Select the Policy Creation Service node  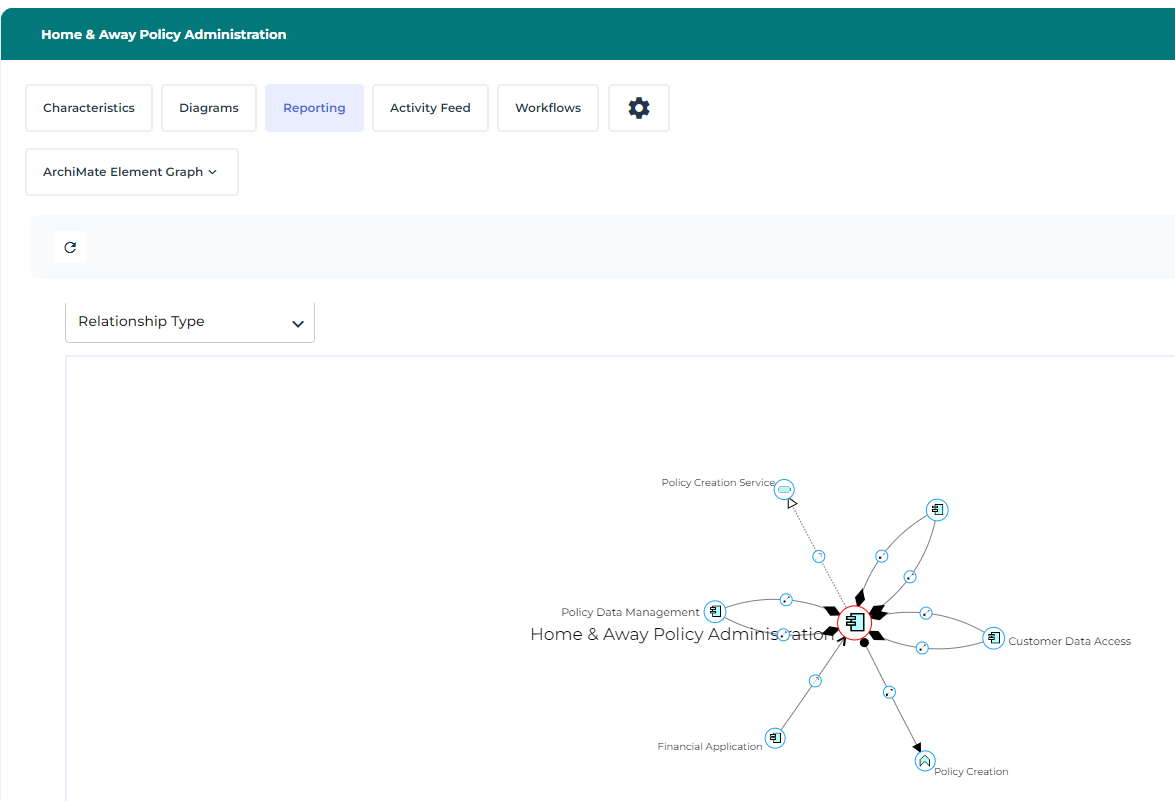click(x=784, y=488)
